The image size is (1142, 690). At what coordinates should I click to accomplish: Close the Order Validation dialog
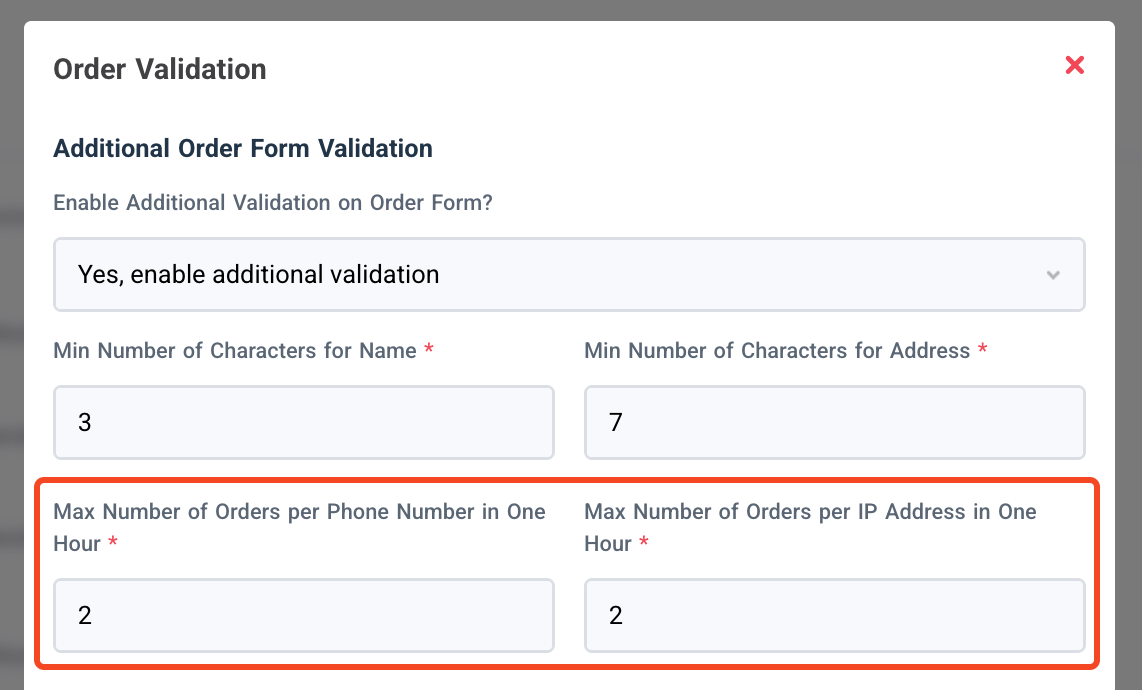coord(1074,65)
